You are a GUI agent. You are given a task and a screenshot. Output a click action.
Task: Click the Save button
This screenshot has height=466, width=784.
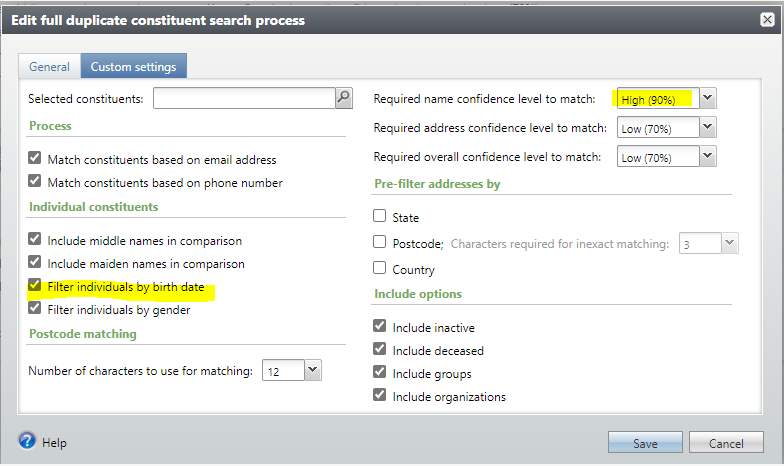point(645,443)
